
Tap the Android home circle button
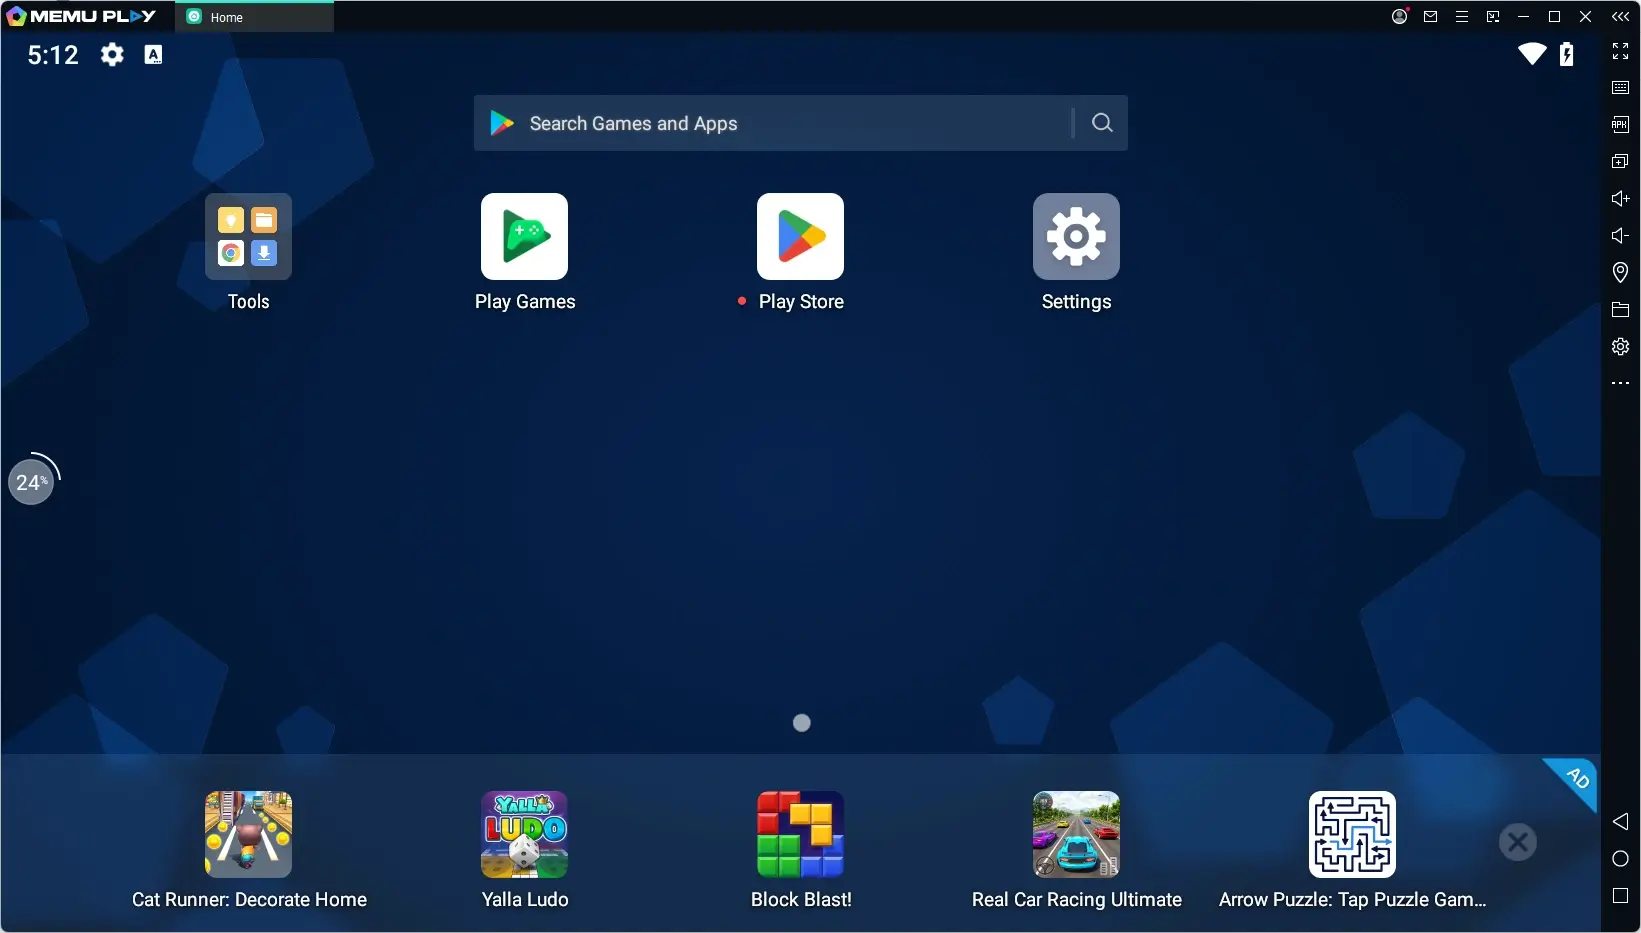coord(1620,859)
